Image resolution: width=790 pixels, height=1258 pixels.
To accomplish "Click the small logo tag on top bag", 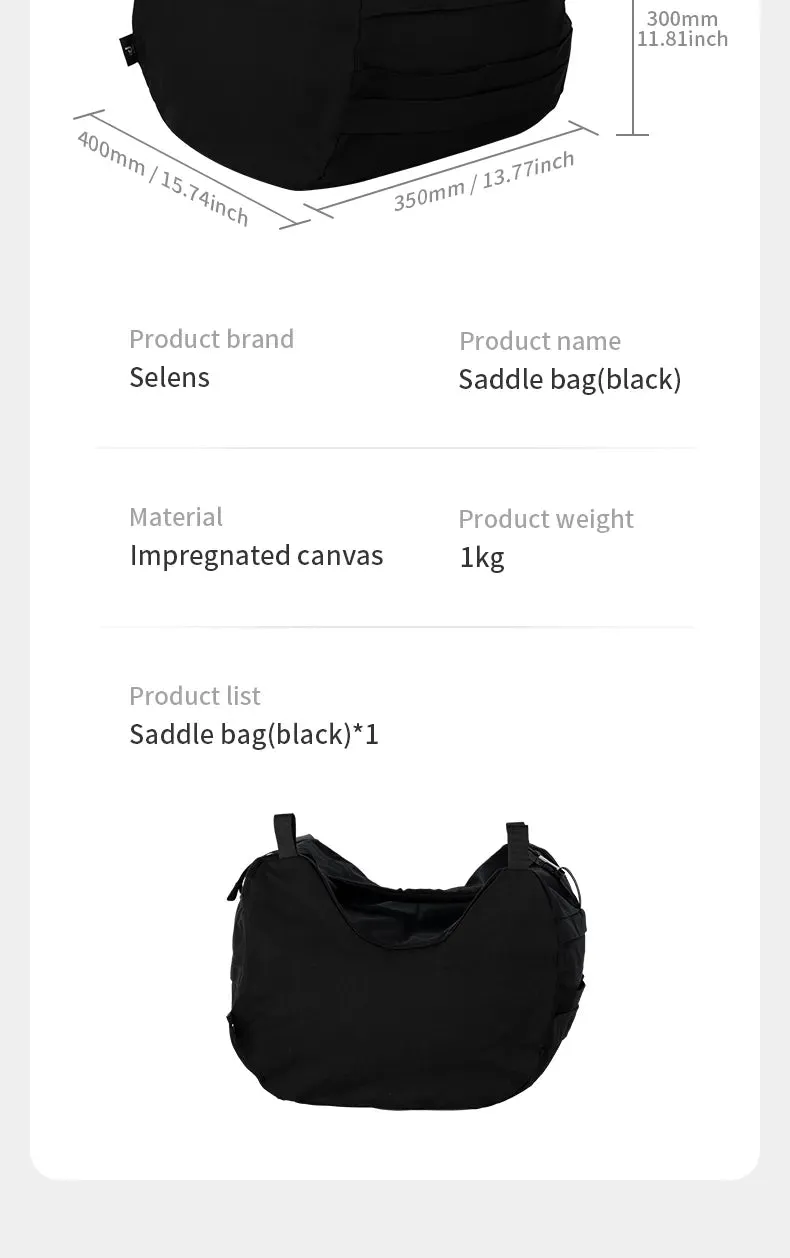I will click(x=129, y=45).
